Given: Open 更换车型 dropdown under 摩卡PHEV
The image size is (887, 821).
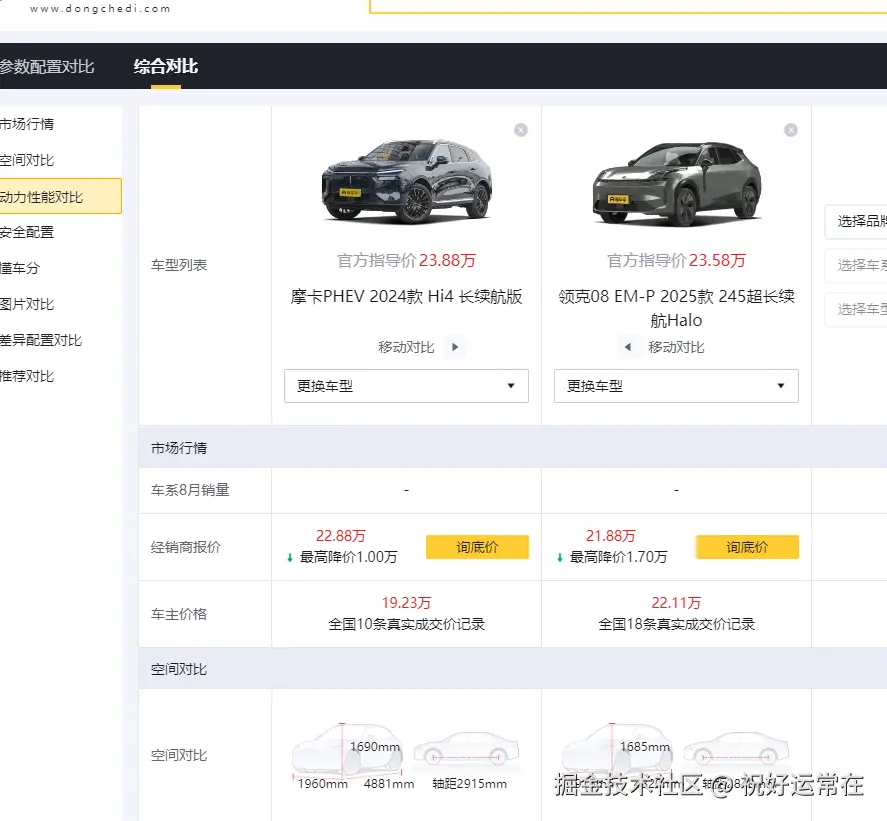Looking at the screenshot, I should (x=405, y=386).
